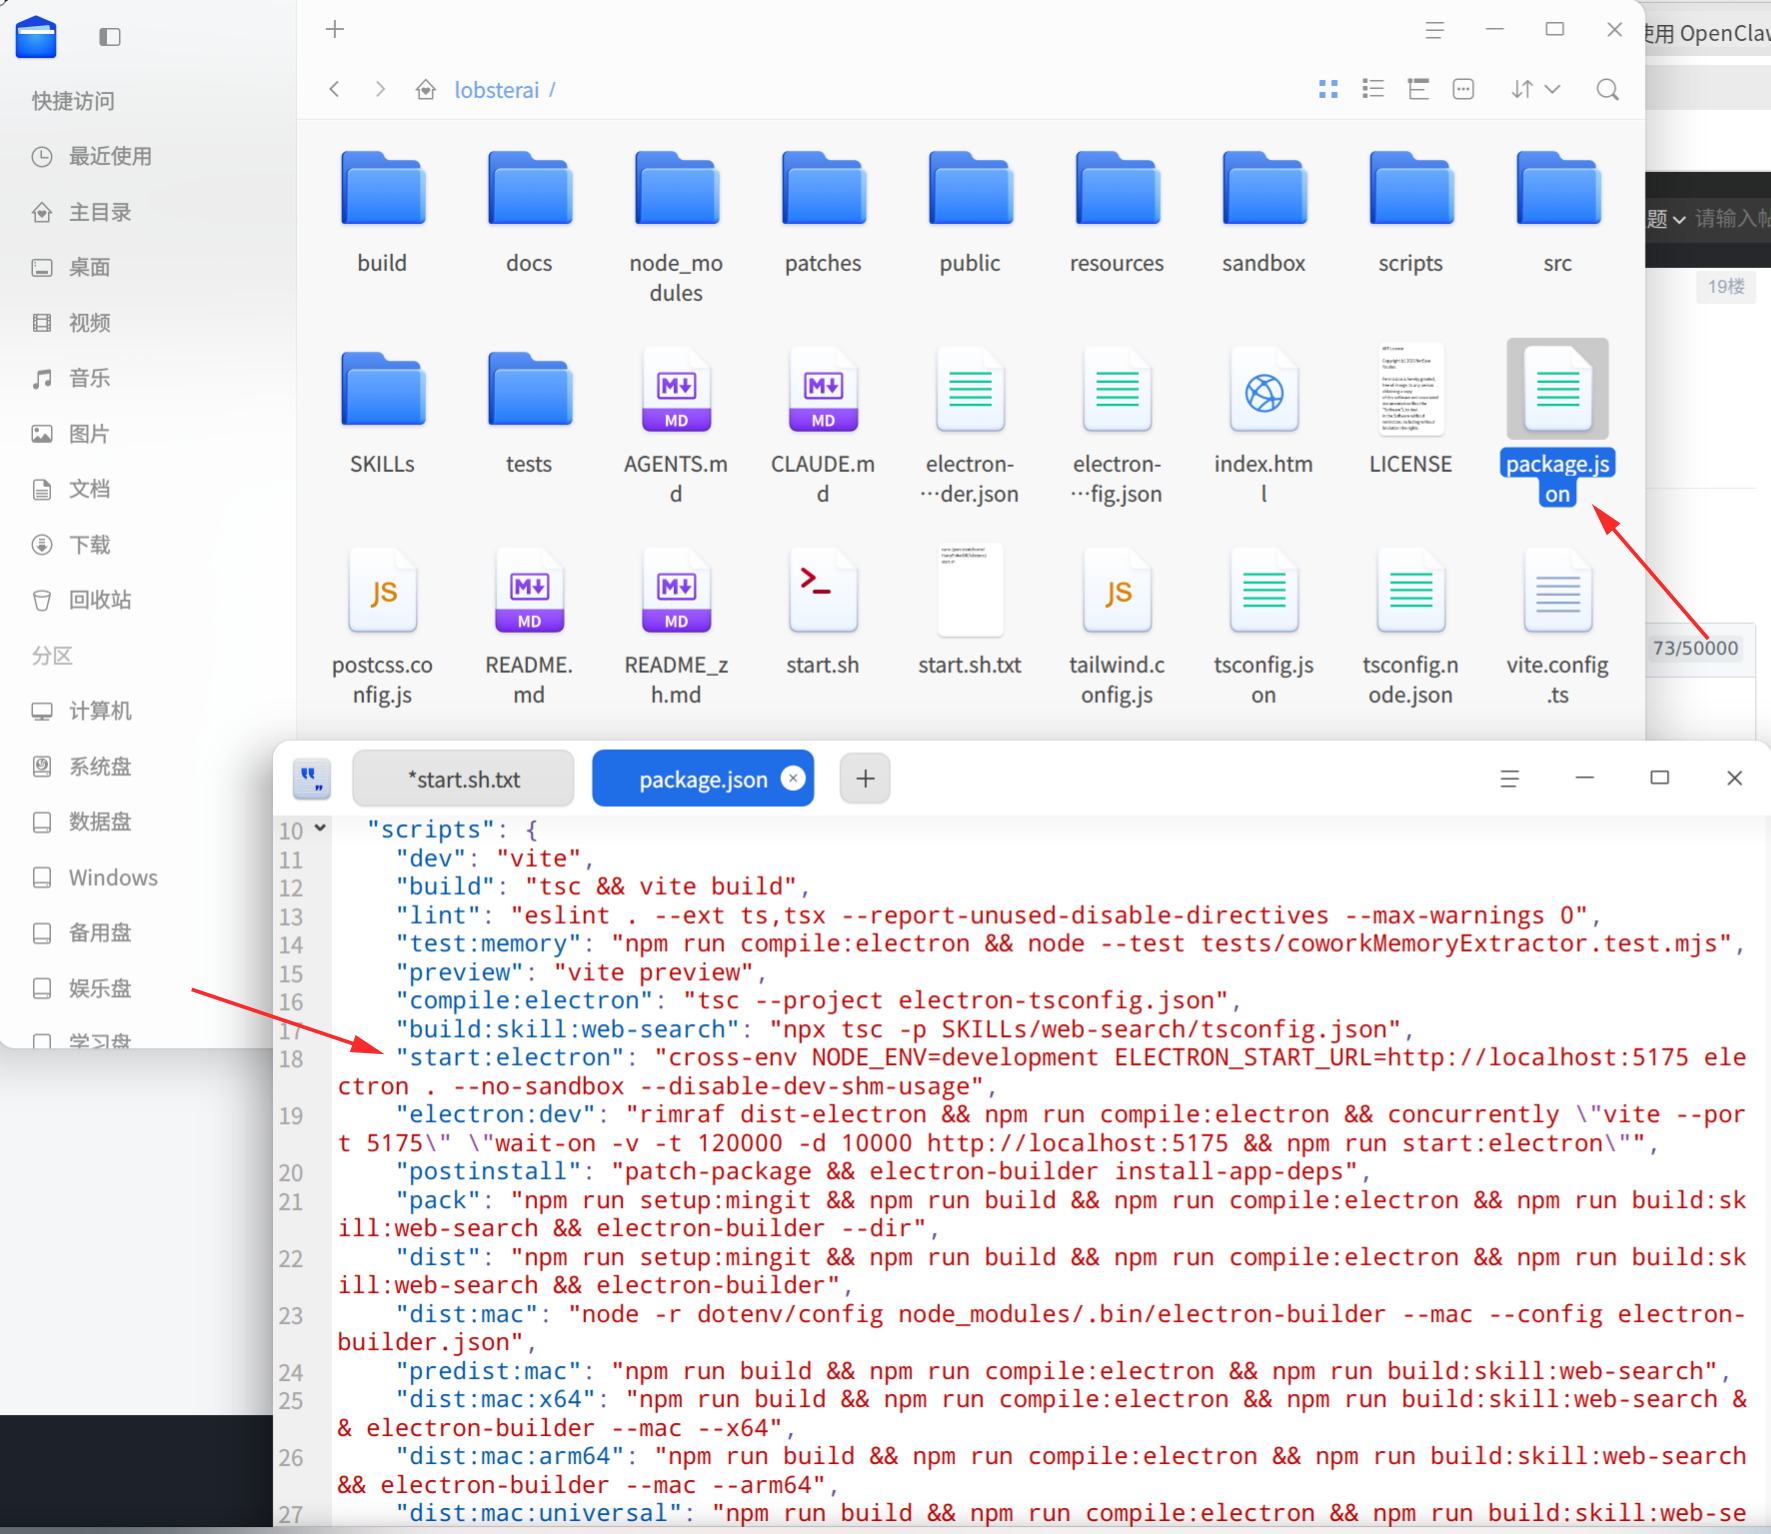Open a new file manager tab

pos(335,30)
